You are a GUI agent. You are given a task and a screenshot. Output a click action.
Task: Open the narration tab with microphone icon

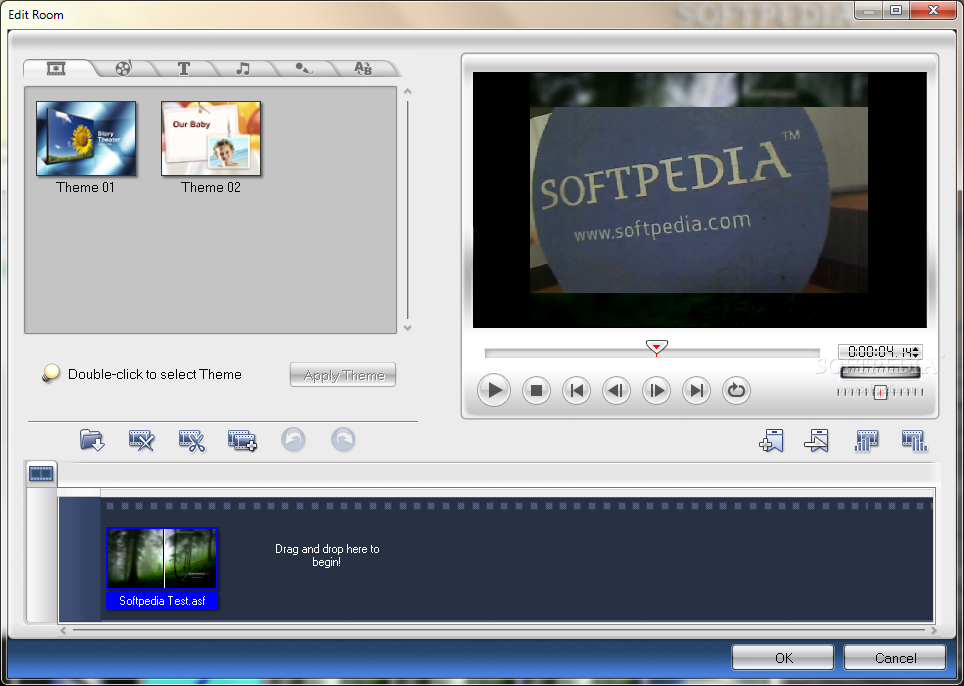(x=302, y=68)
